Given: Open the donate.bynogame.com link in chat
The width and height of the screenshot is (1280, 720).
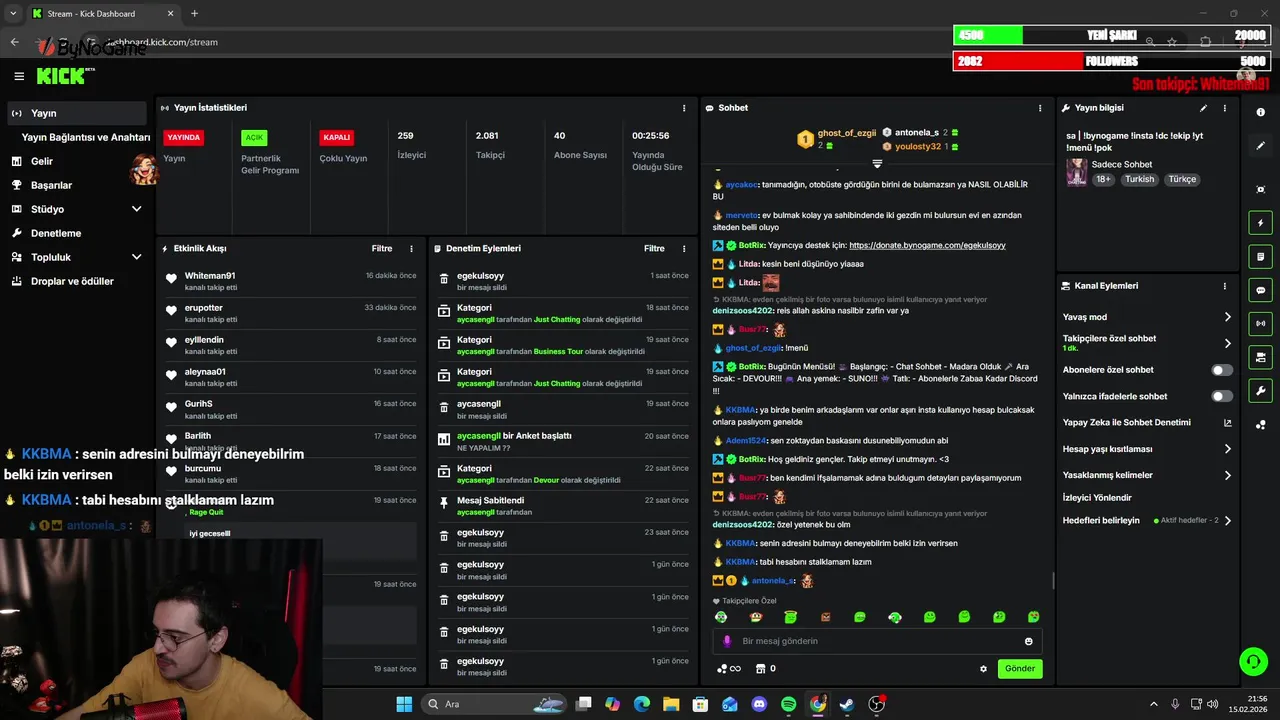Looking at the screenshot, I should coord(927,245).
